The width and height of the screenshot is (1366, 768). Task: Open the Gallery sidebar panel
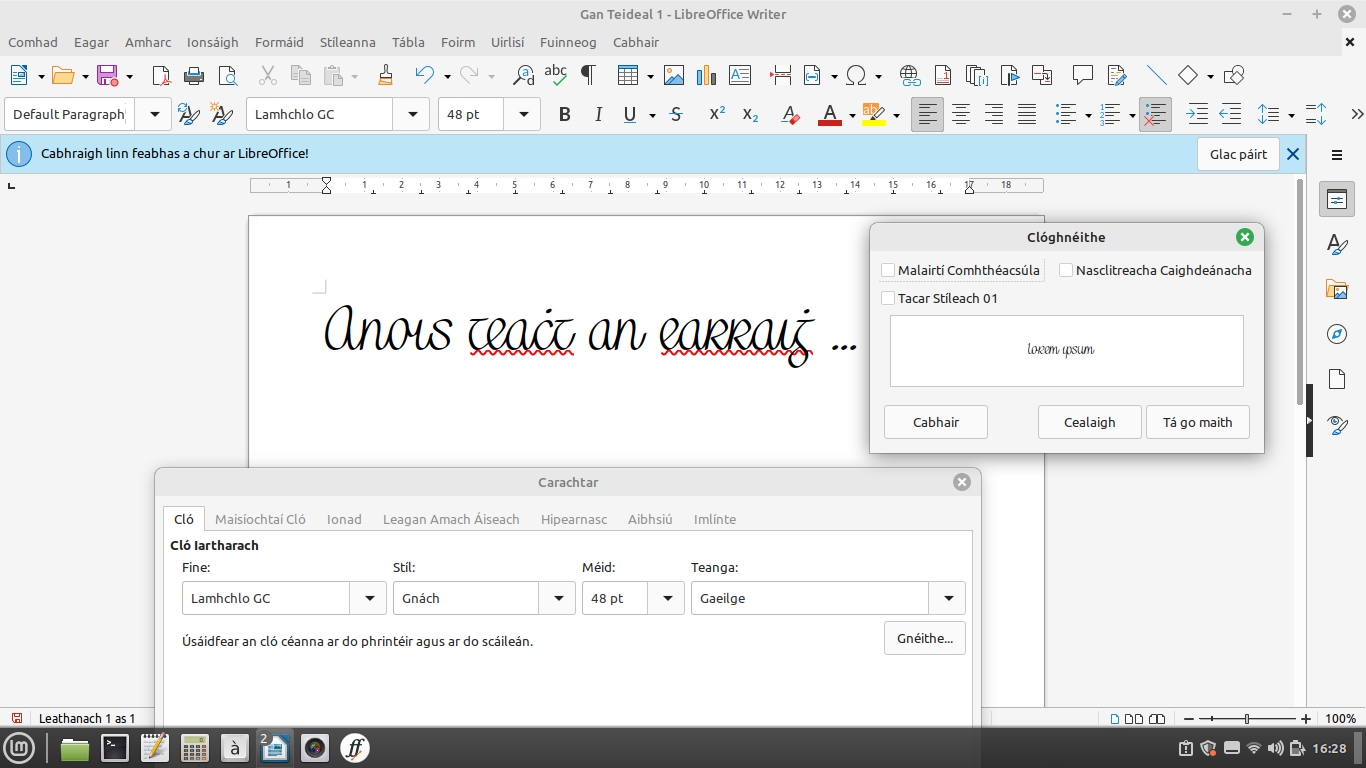coord(1336,289)
